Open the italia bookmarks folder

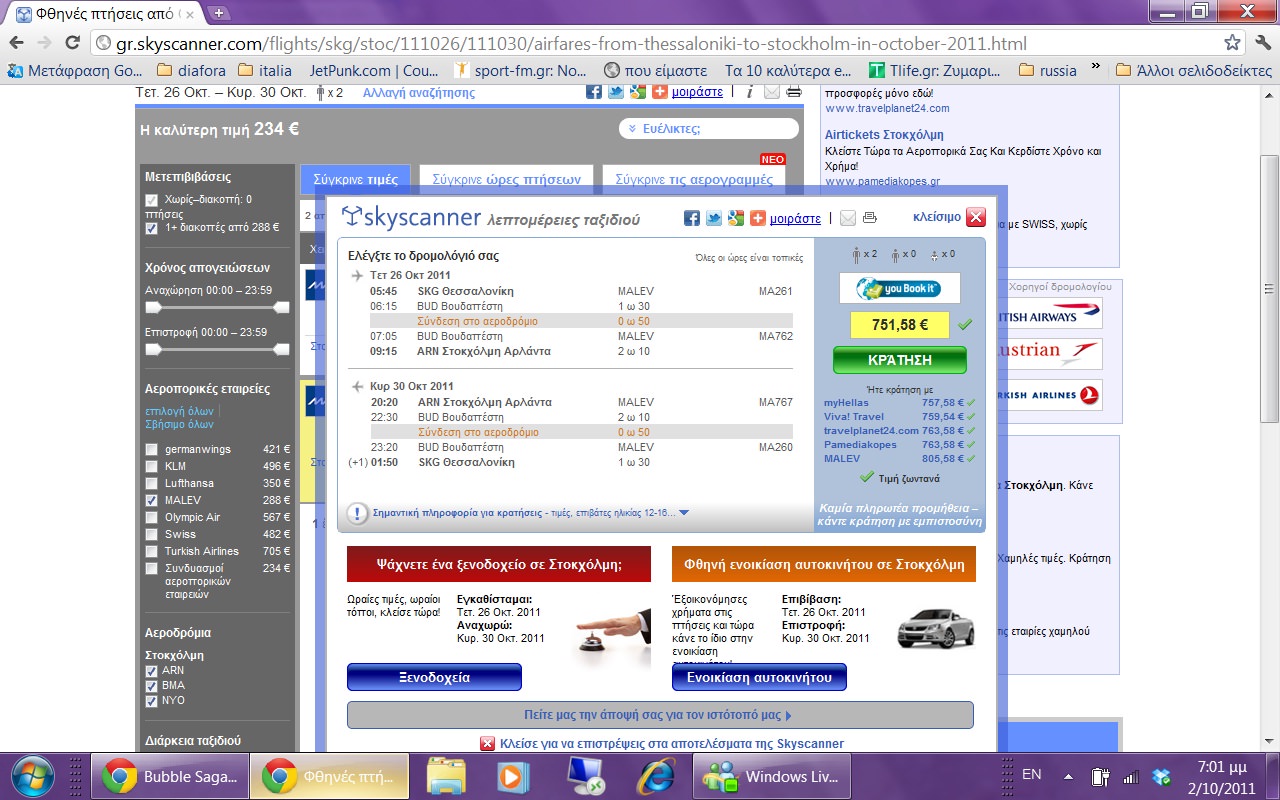(x=265, y=70)
